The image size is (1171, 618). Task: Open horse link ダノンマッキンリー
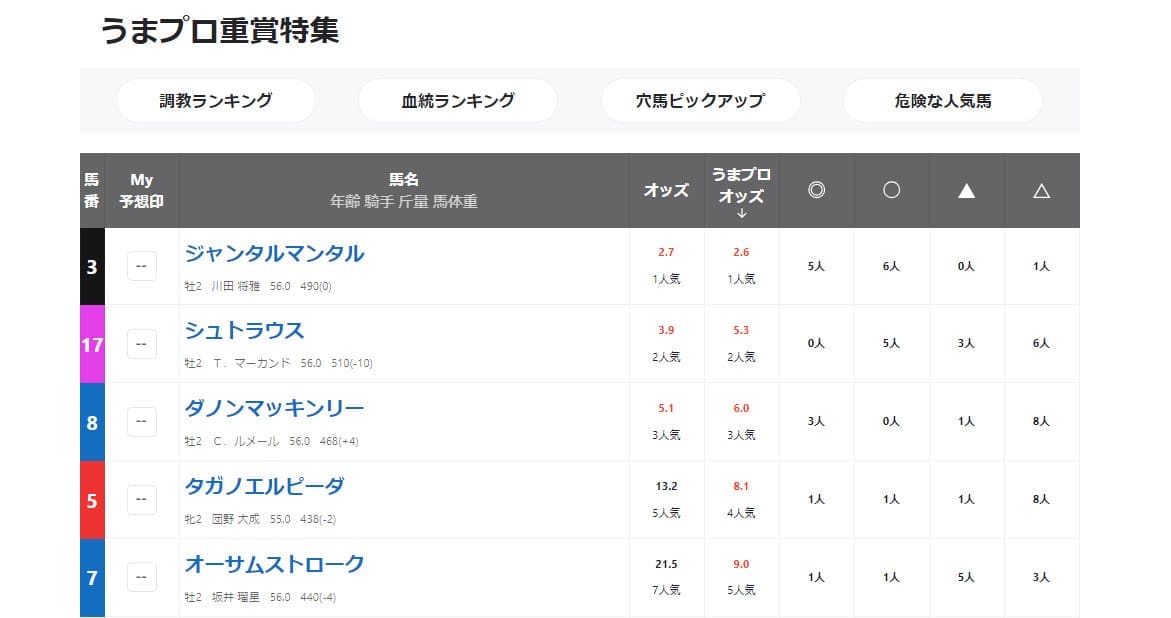tap(274, 408)
